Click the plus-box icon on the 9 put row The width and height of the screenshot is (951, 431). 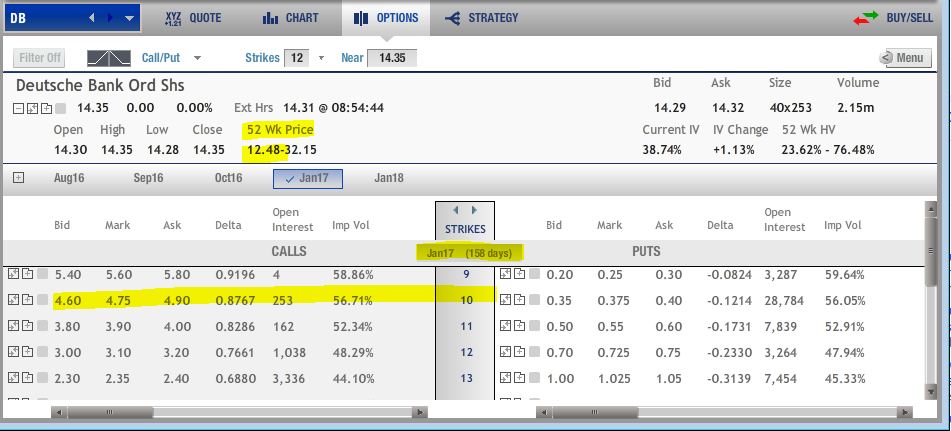(520, 274)
